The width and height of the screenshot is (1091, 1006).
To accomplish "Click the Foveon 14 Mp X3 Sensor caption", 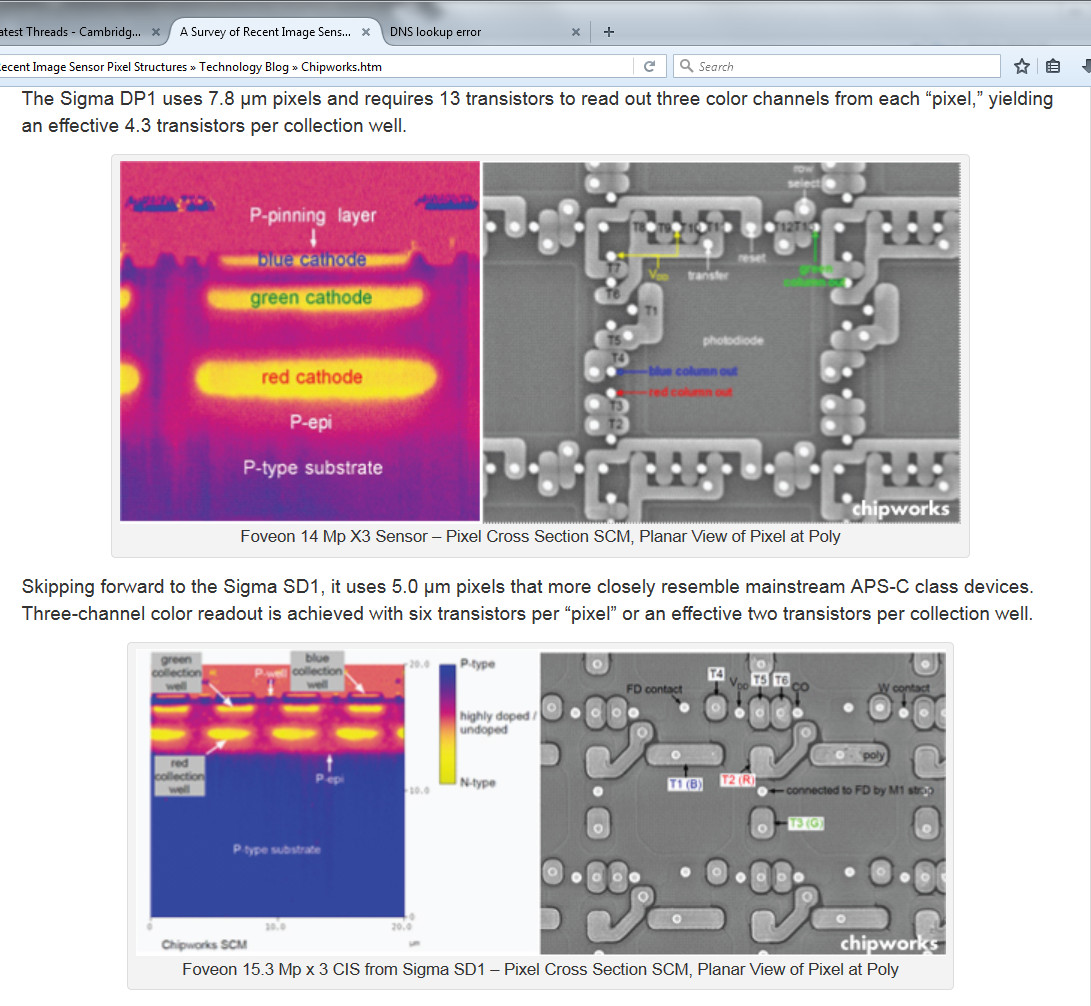I will (x=541, y=536).
